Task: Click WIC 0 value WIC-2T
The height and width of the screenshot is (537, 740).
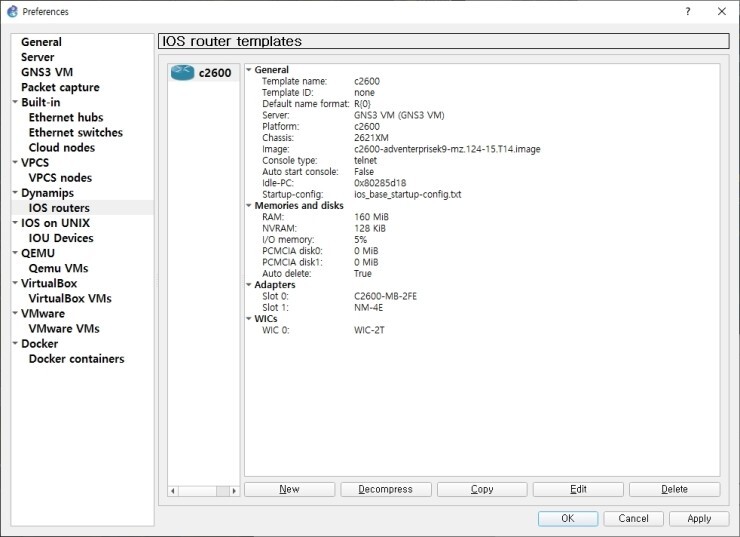Action: (369, 330)
